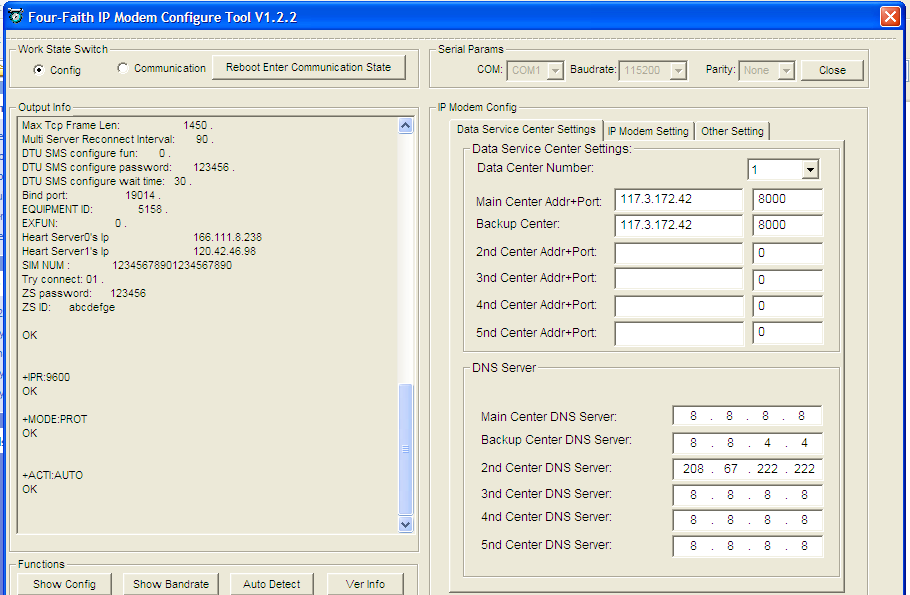Screen dimensions: 910x595
Task: Click the 'ZS password: 123456' output line
Action: [x=84, y=294]
